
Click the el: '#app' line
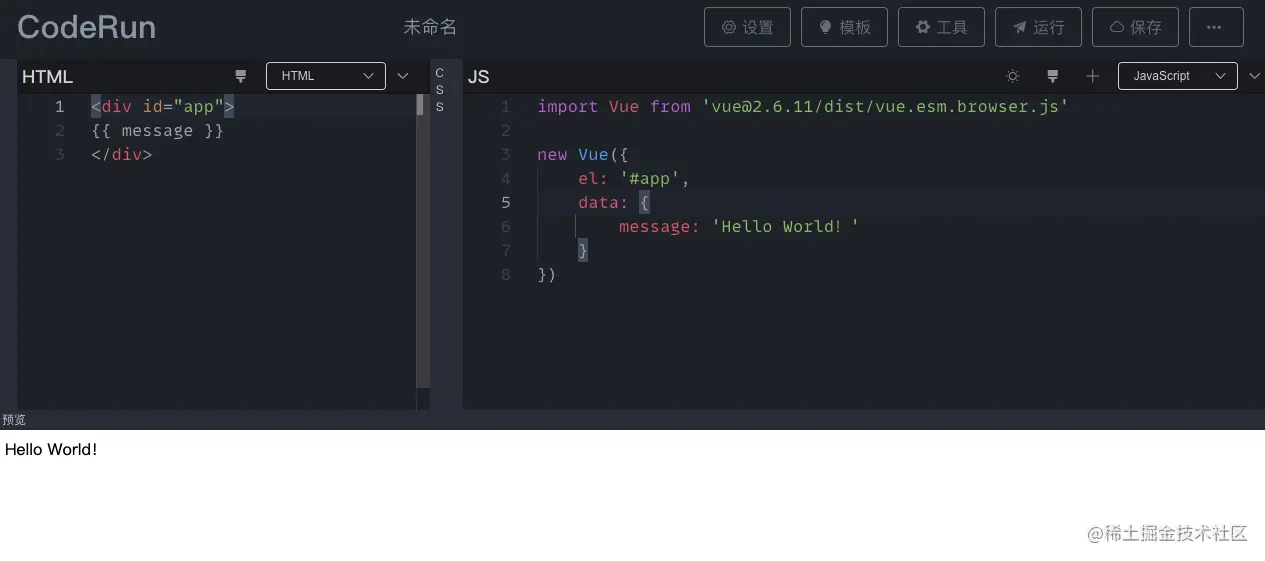(634, 178)
